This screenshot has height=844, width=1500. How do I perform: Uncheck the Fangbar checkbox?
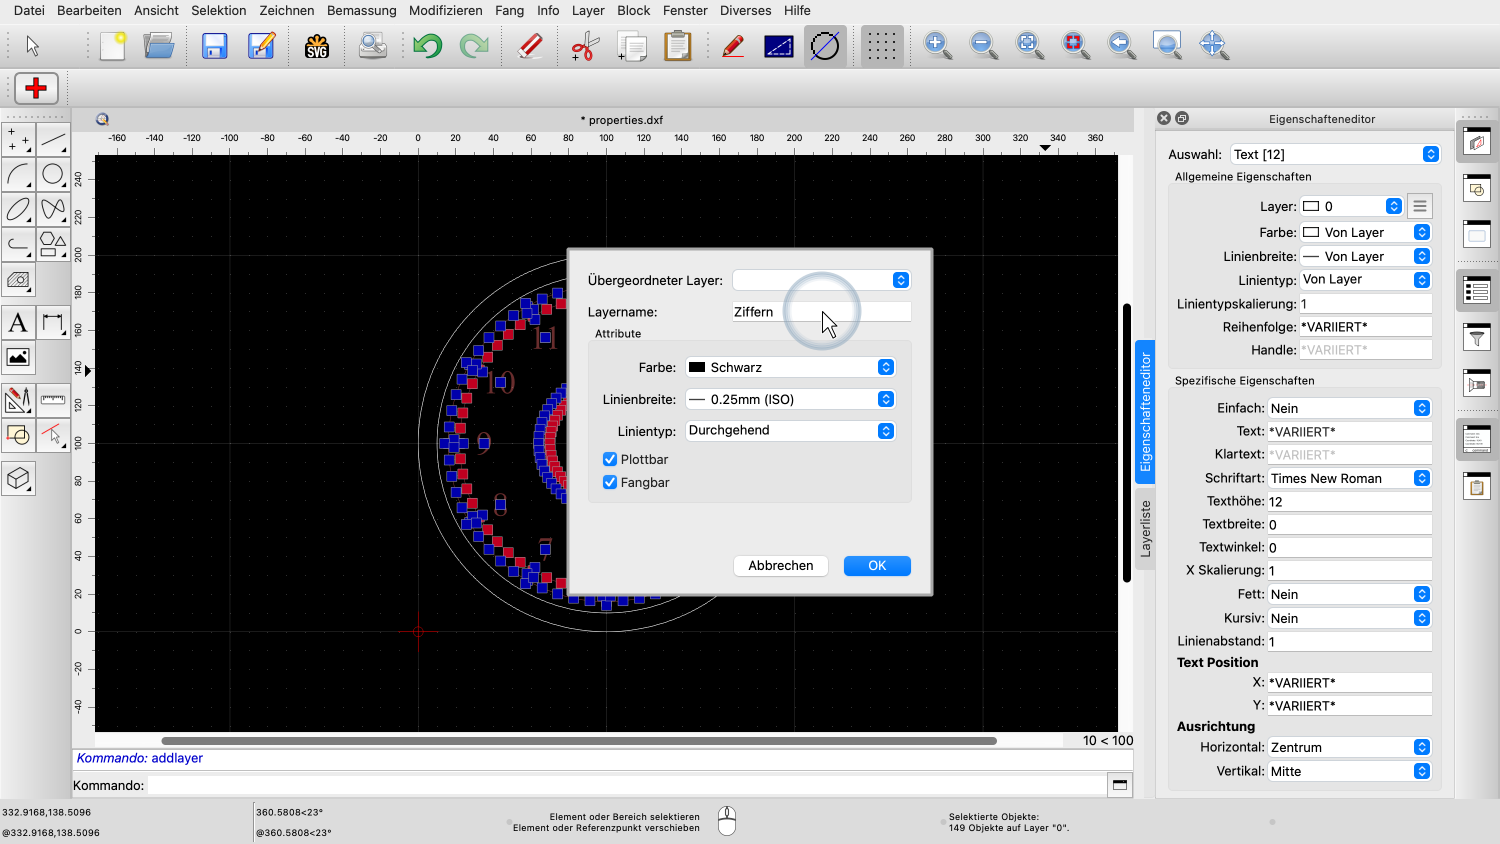pos(610,482)
